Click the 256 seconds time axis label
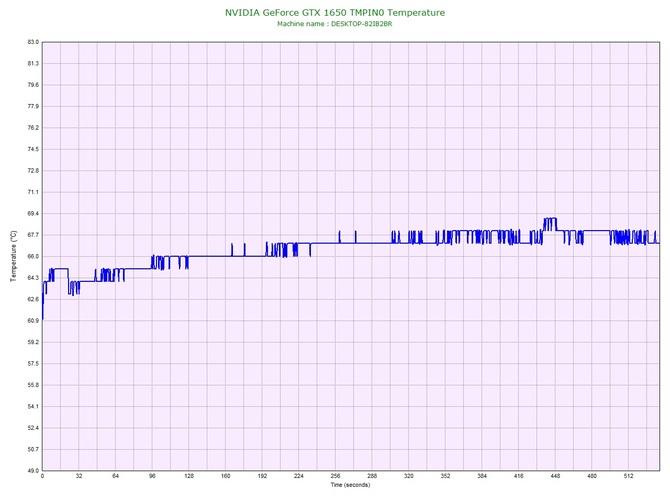 point(335,476)
